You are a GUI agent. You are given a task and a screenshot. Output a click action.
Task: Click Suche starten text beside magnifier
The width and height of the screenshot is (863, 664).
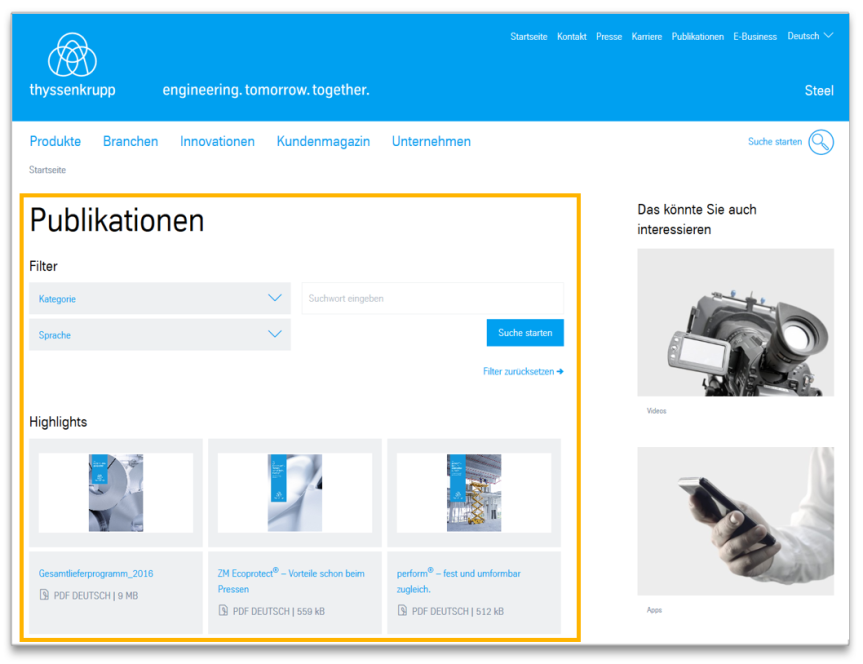pyautogui.click(x=774, y=142)
